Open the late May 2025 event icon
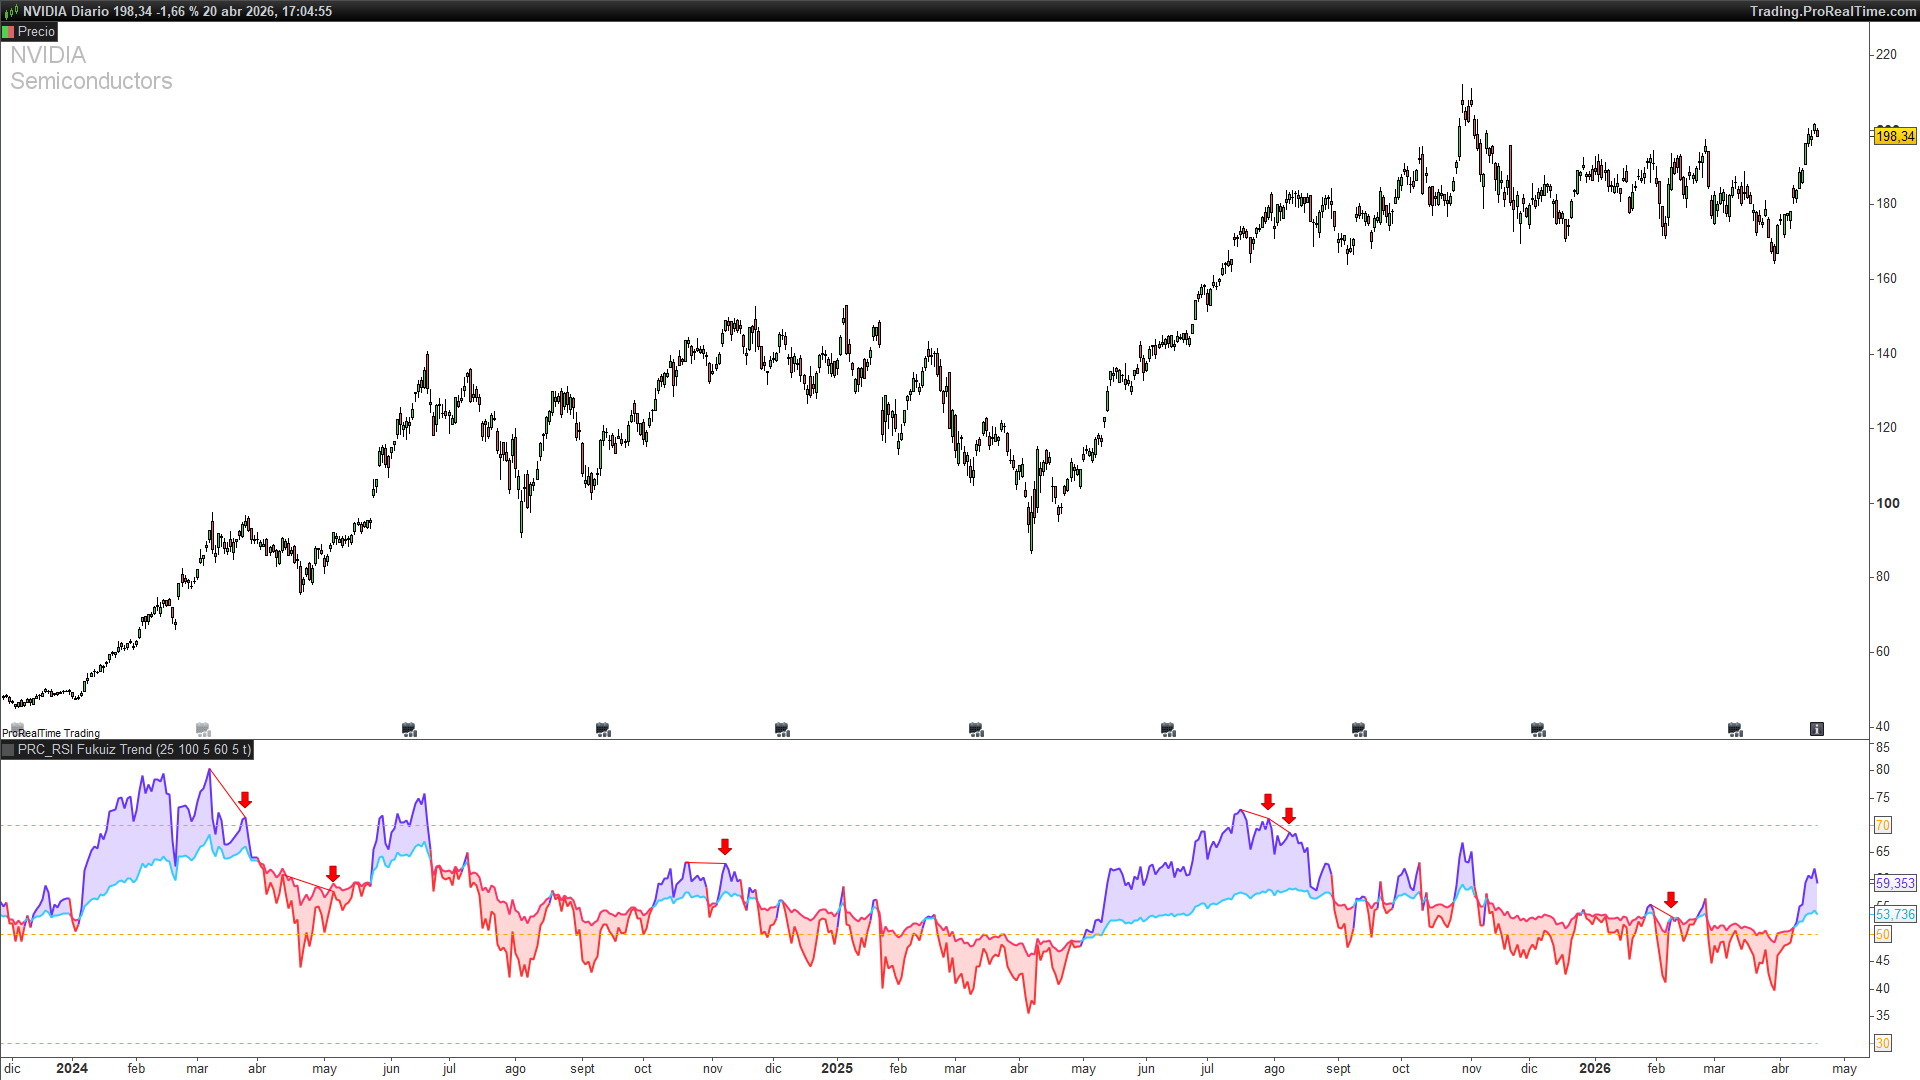 pyautogui.click(x=1168, y=730)
